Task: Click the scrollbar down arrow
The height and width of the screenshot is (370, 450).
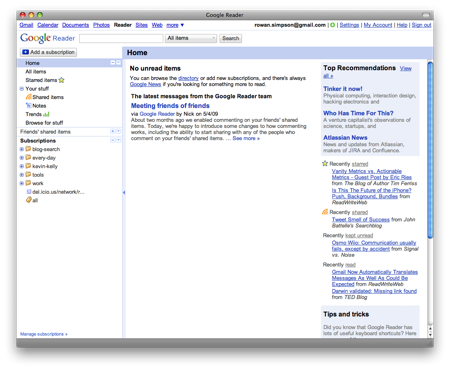Action: [430, 335]
